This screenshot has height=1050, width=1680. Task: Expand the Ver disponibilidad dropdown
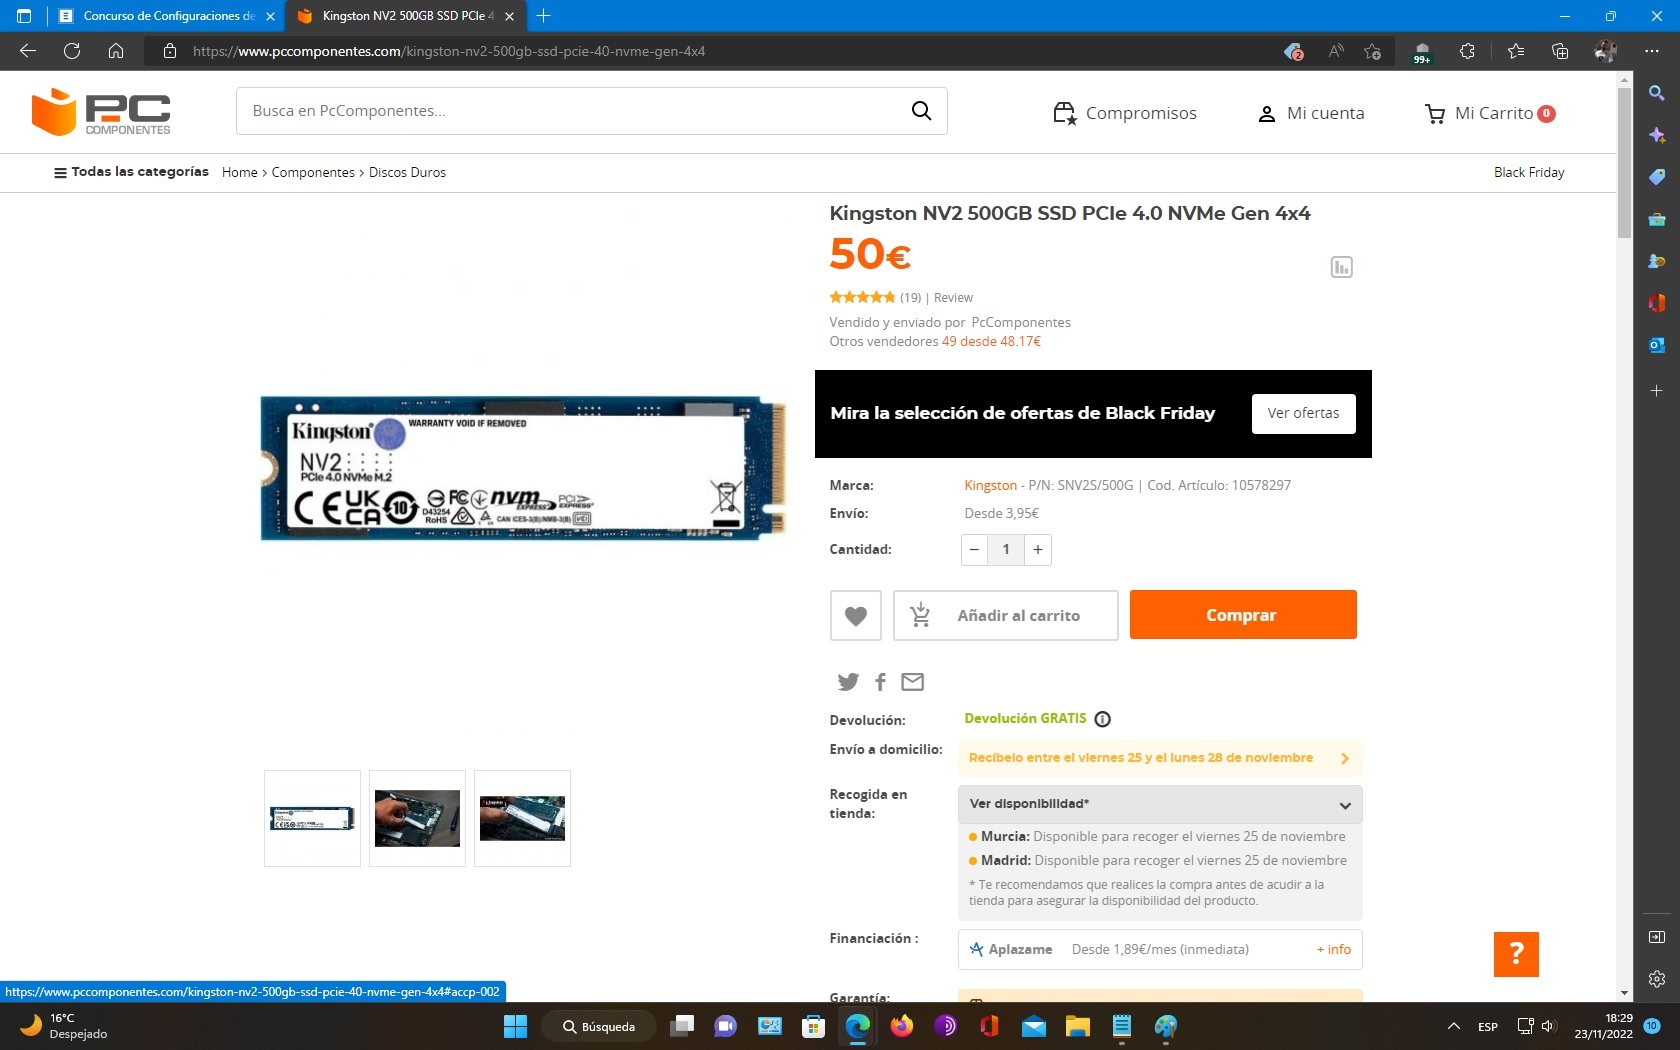(x=1160, y=804)
